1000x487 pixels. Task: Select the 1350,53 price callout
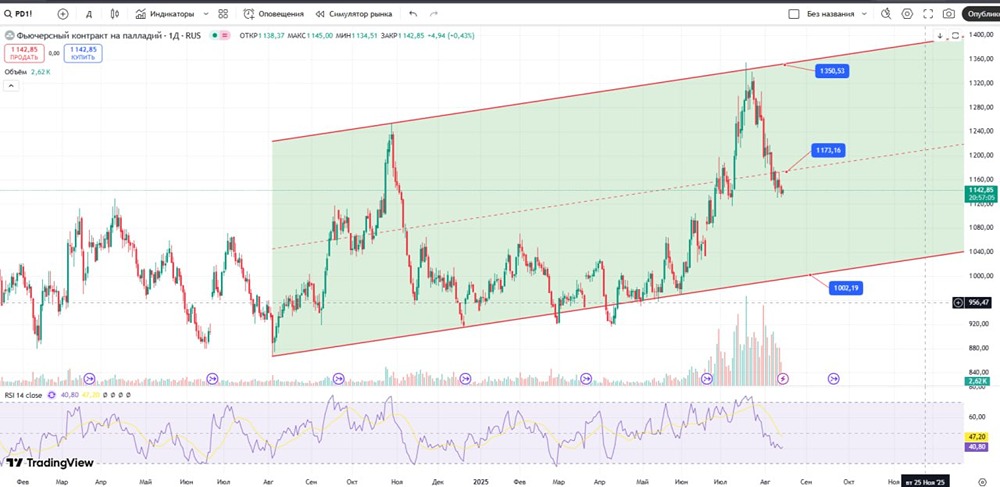click(833, 71)
